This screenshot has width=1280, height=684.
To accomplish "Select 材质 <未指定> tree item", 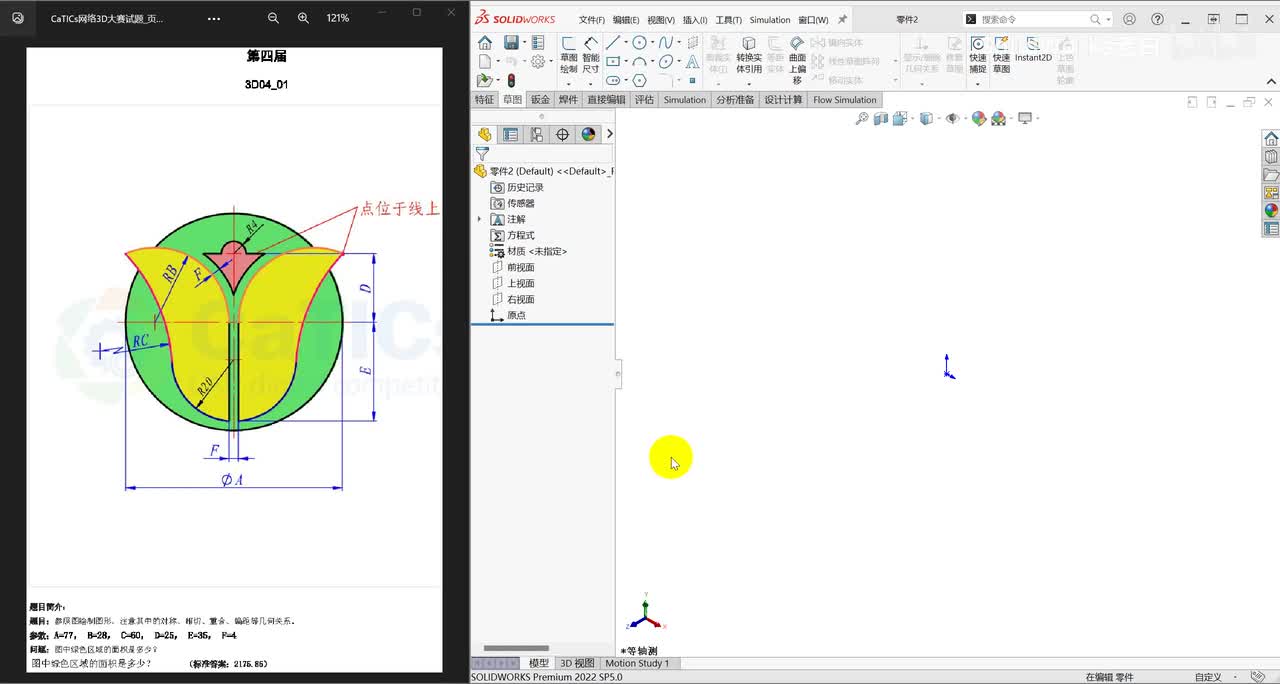I will [x=537, y=251].
